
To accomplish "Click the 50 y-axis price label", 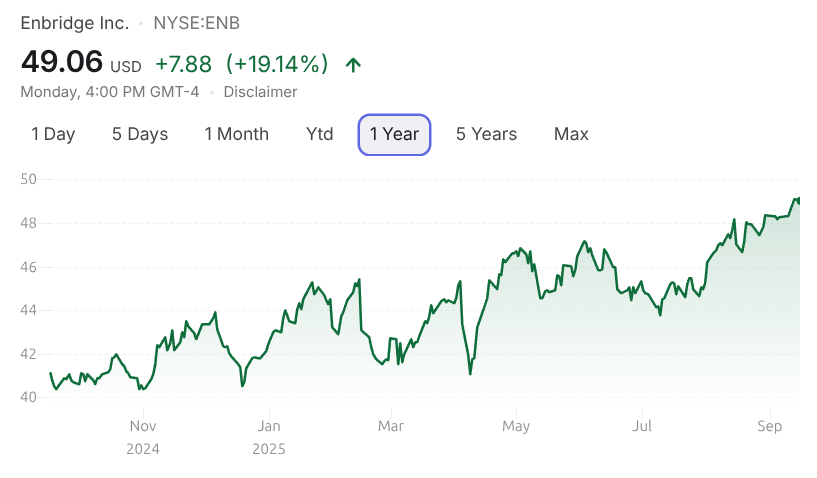I will click(x=29, y=179).
